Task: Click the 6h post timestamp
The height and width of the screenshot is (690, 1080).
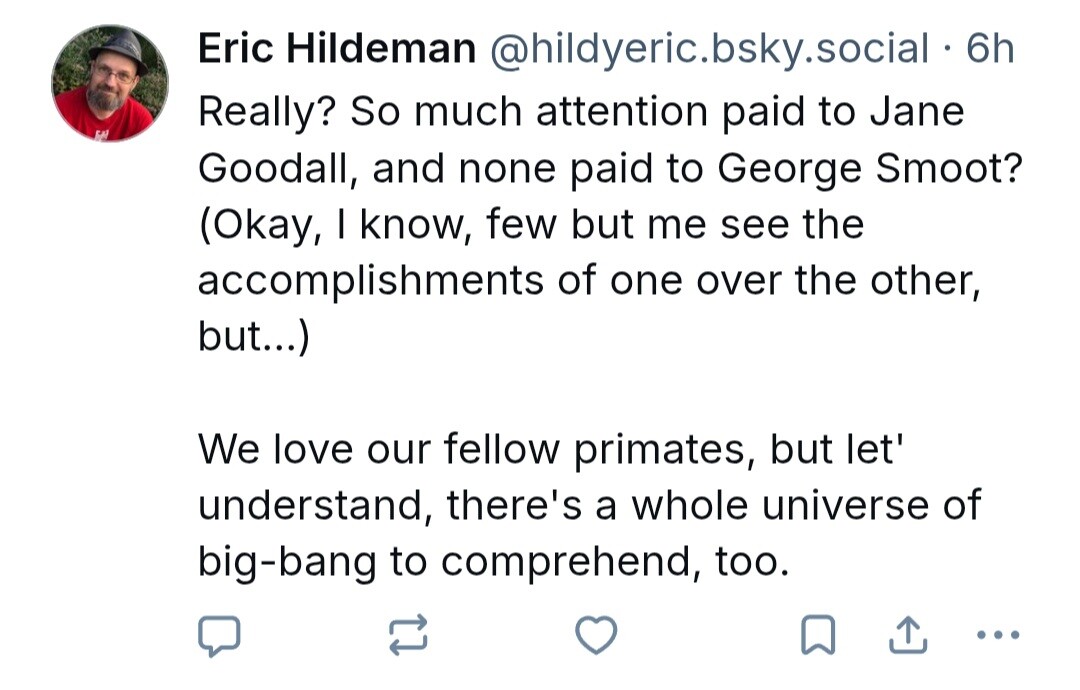Action: click(x=990, y=49)
